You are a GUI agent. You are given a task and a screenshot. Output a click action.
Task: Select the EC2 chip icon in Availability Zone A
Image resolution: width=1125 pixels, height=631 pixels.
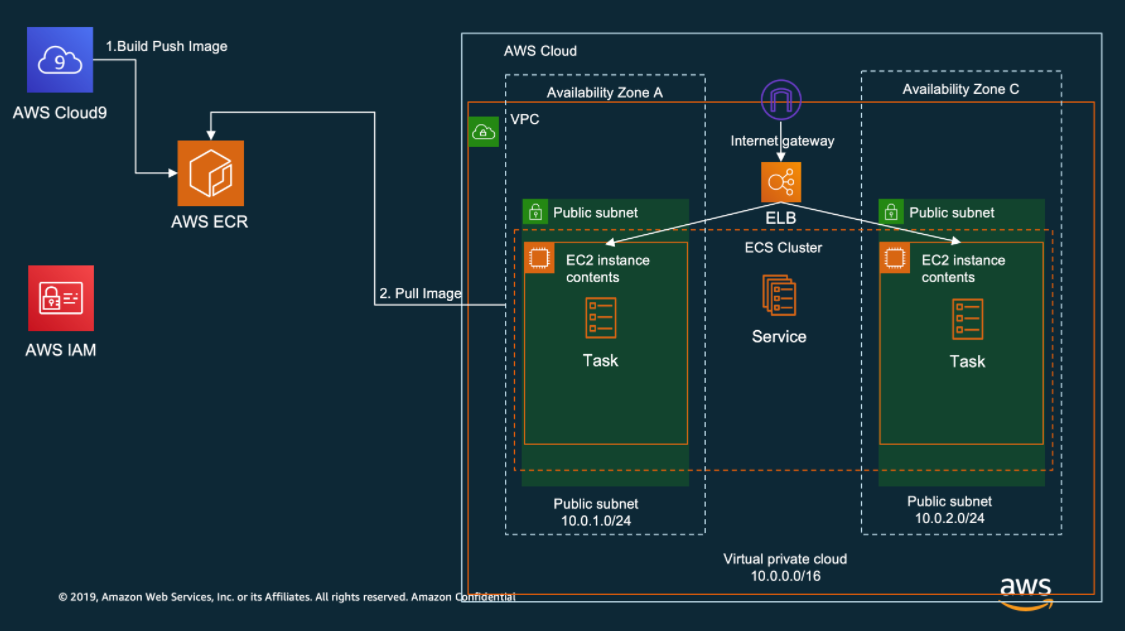(x=540, y=258)
